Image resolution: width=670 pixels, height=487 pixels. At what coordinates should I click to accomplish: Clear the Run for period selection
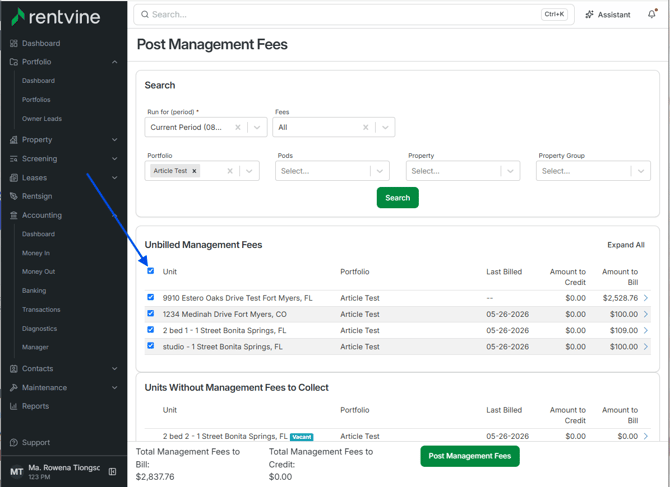[238, 127]
